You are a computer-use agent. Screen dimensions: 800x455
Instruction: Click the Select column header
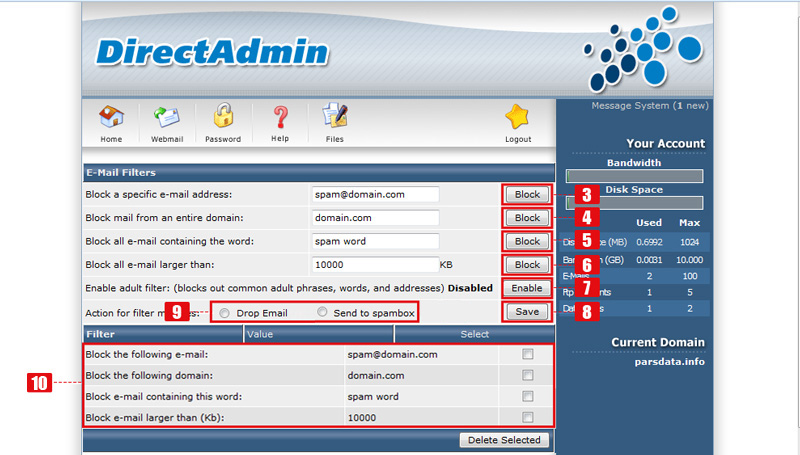pos(474,334)
